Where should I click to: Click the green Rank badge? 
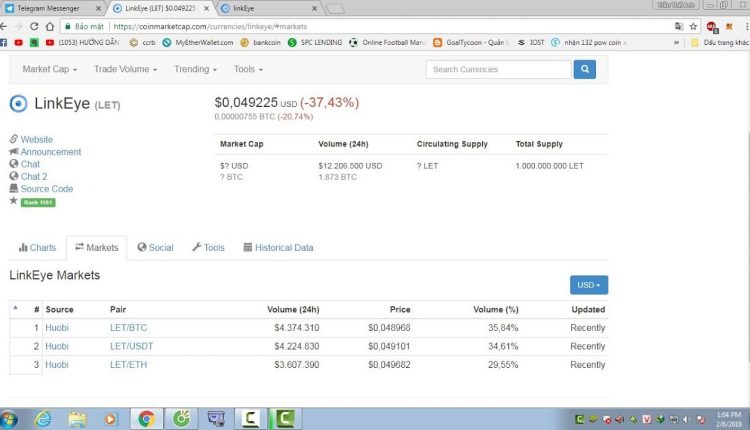(38, 202)
